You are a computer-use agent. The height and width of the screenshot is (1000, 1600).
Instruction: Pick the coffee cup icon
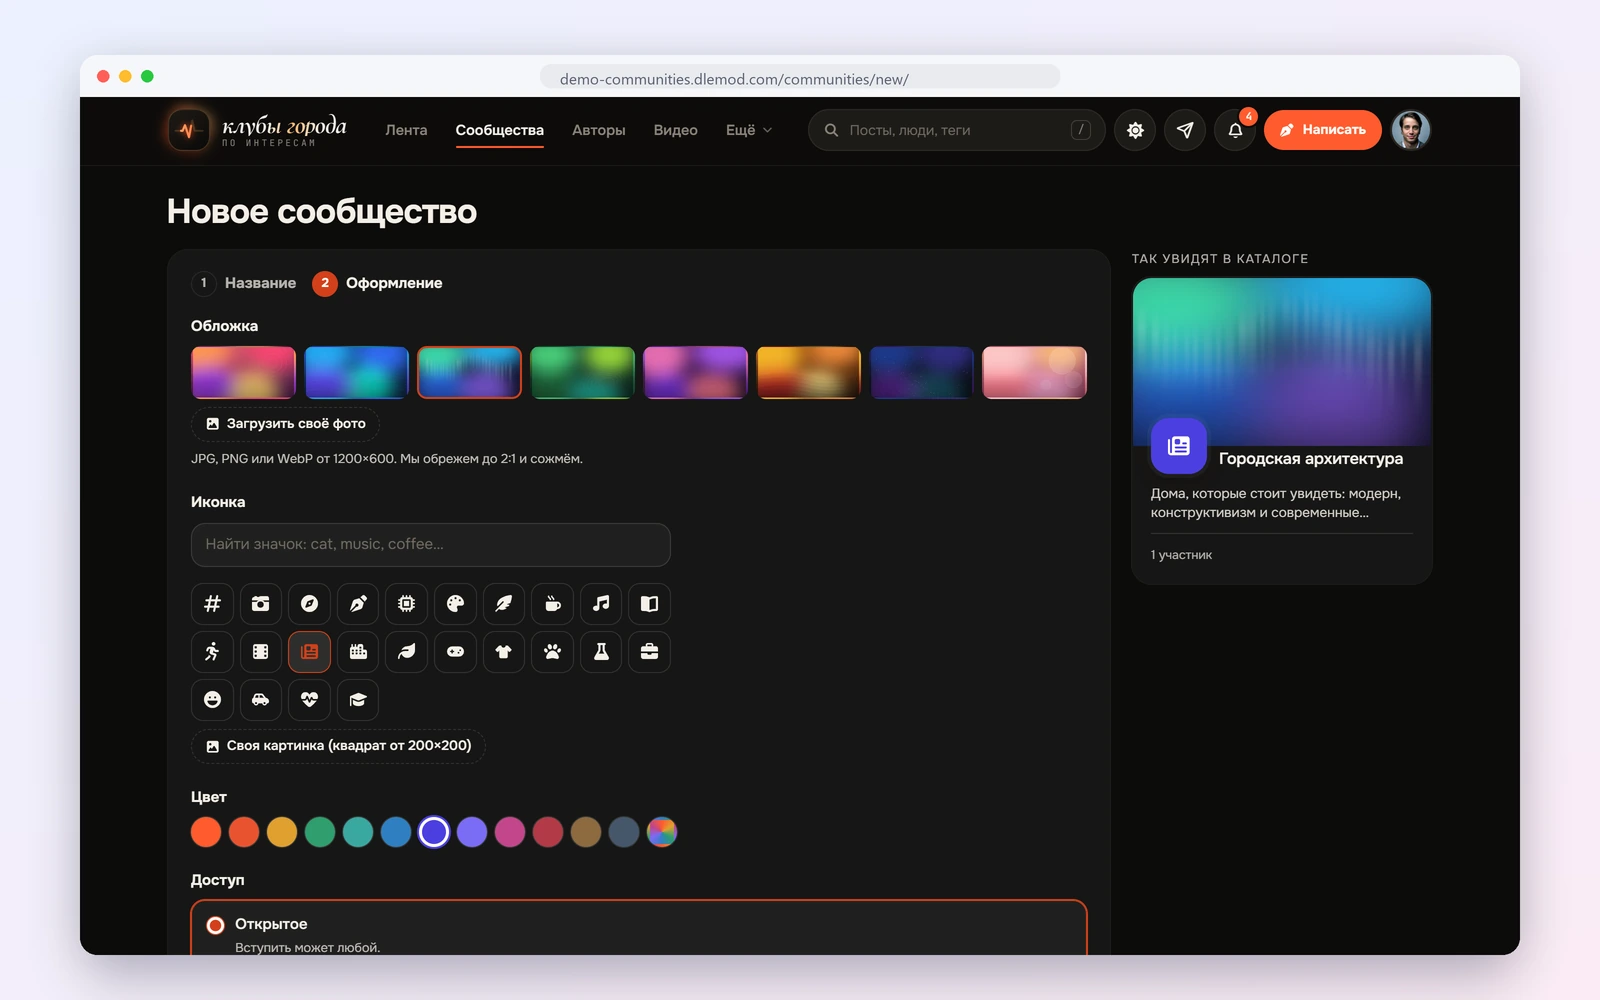[552, 604]
